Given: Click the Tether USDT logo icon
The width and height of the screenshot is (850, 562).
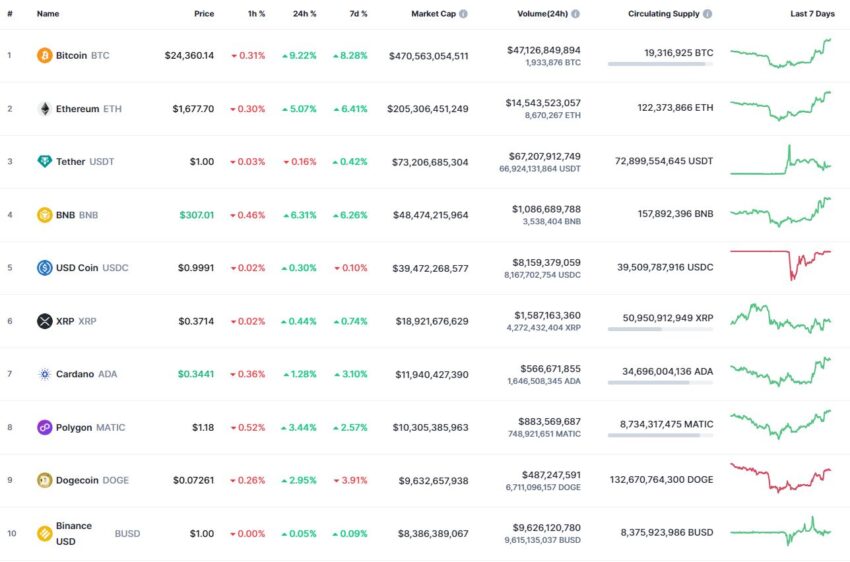Looking at the screenshot, I should coord(44,162).
